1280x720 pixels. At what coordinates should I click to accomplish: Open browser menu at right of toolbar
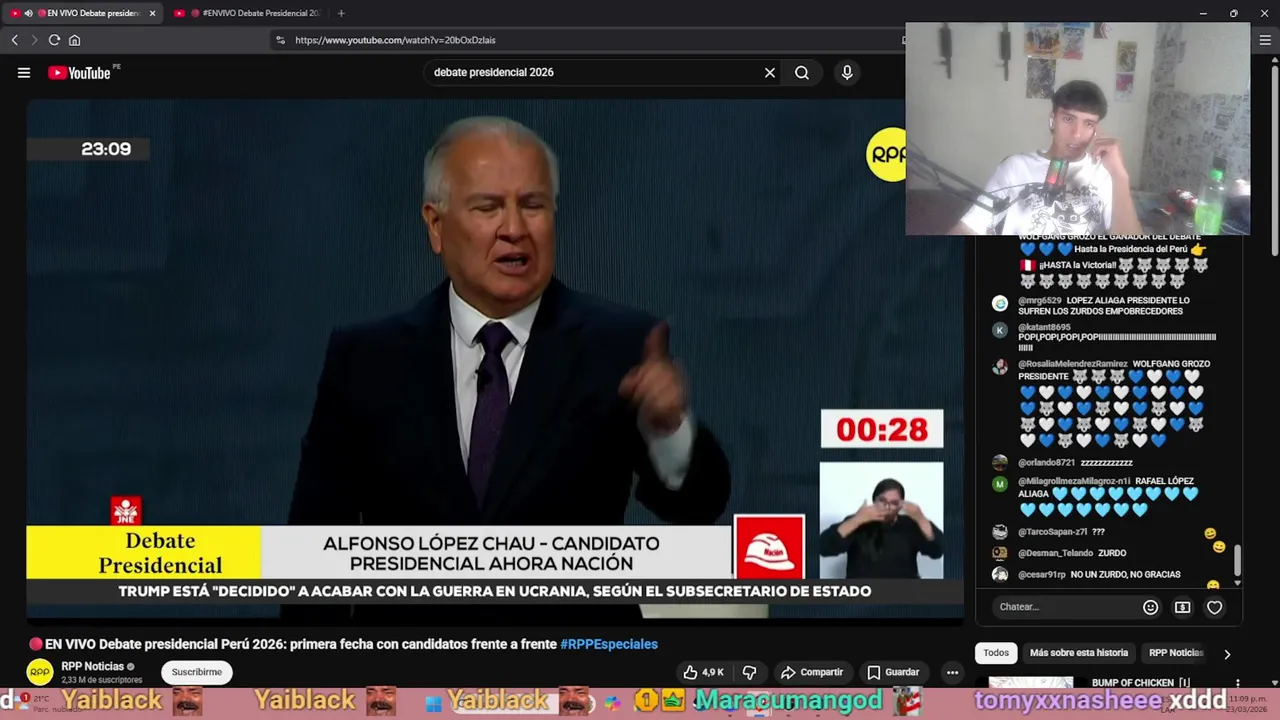pyautogui.click(x=1265, y=40)
